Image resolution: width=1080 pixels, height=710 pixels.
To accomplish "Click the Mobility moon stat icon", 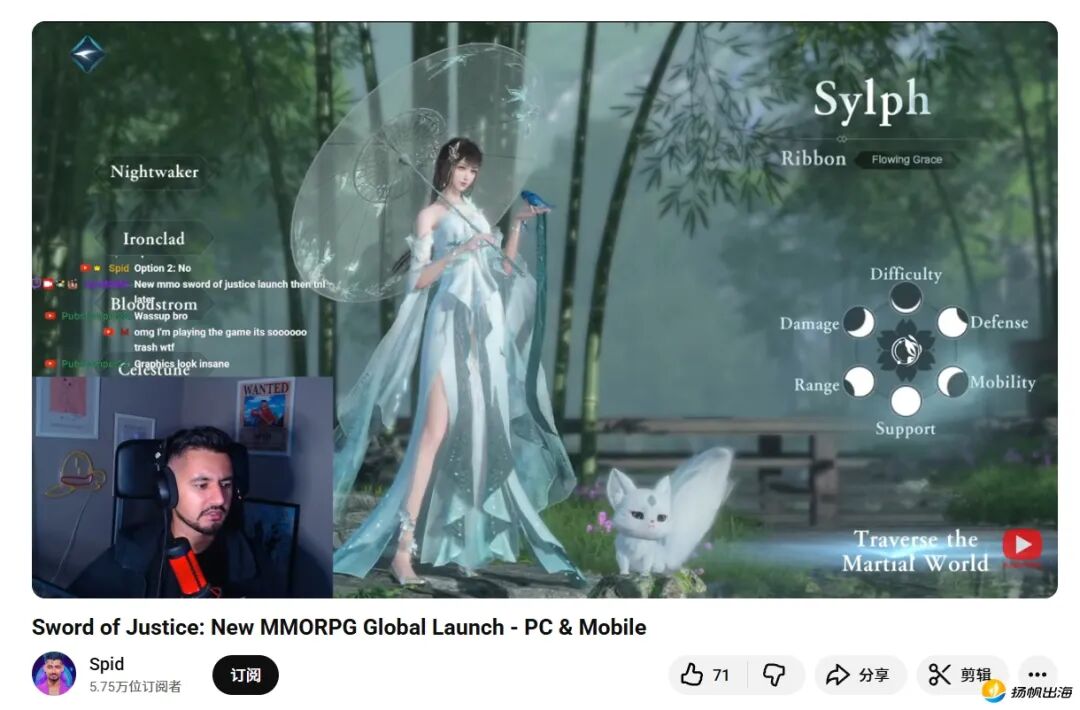I will coord(952,382).
